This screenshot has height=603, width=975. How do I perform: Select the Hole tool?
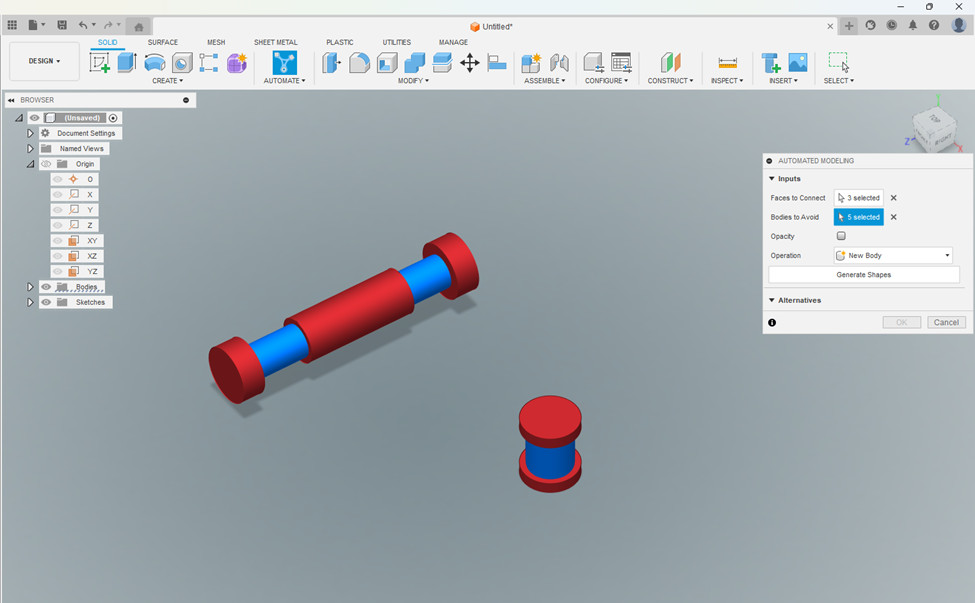(182, 63)
